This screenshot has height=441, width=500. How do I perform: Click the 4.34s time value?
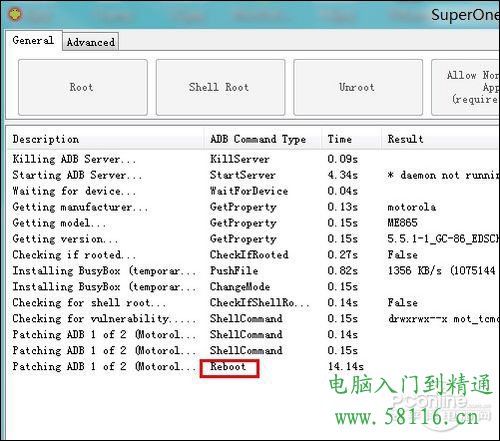(x=343, y=175)
